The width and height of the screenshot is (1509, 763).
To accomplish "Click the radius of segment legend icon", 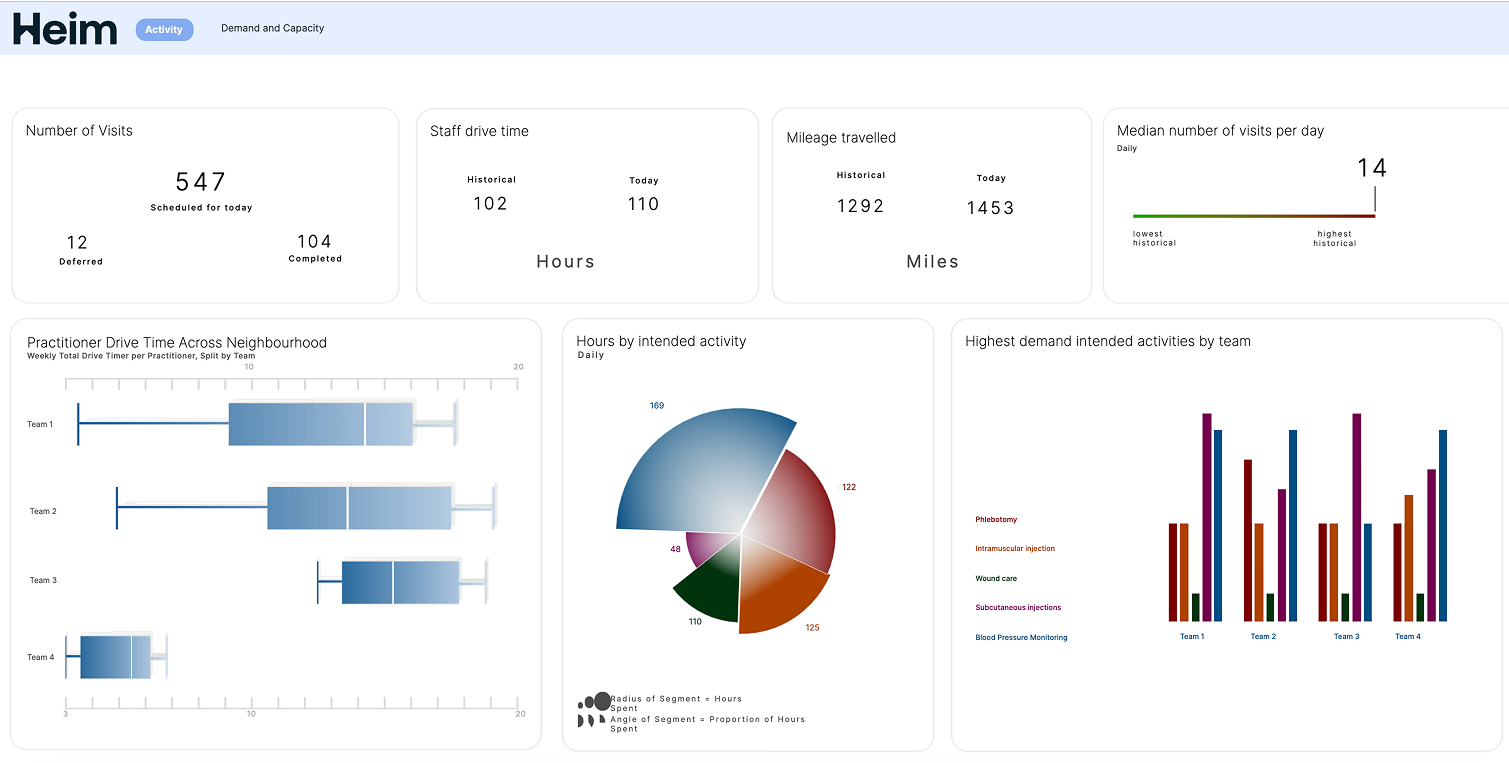I will 594,702.
